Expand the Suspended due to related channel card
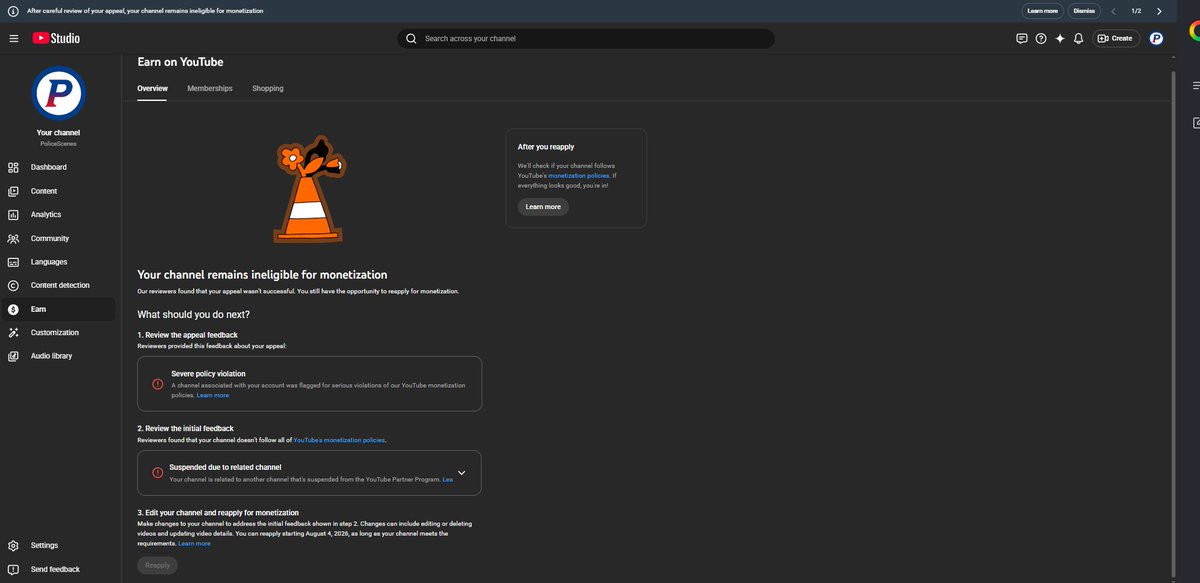This screenshot has width=1200, height=583. coord(461,473)
